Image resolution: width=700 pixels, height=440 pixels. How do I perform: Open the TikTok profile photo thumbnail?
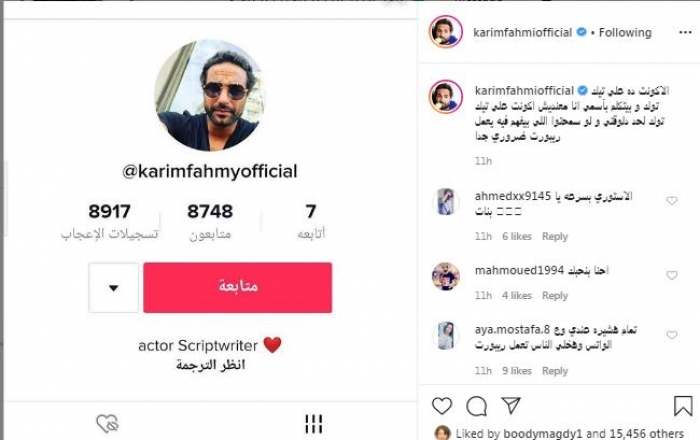coord(209,95)
